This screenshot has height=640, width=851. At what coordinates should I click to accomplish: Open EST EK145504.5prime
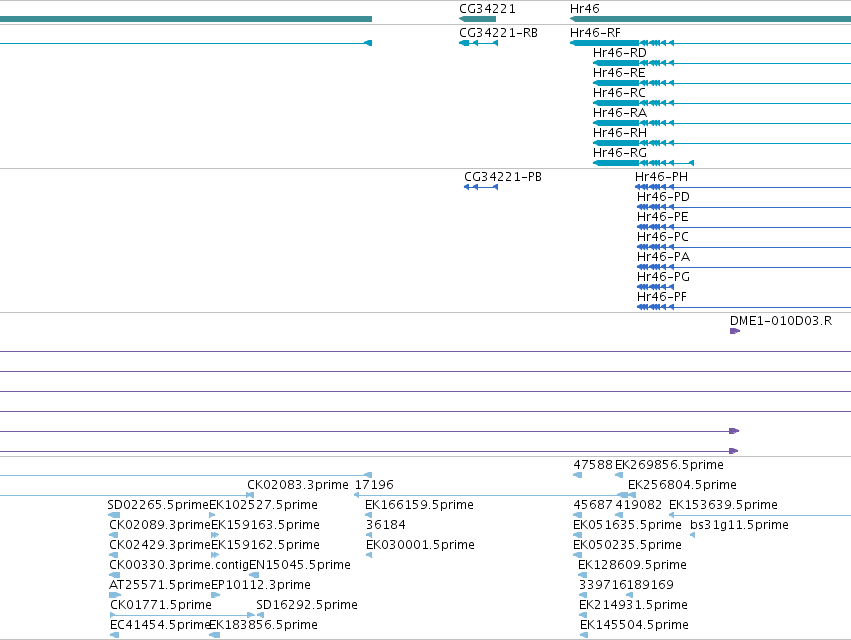pos(634,625)
